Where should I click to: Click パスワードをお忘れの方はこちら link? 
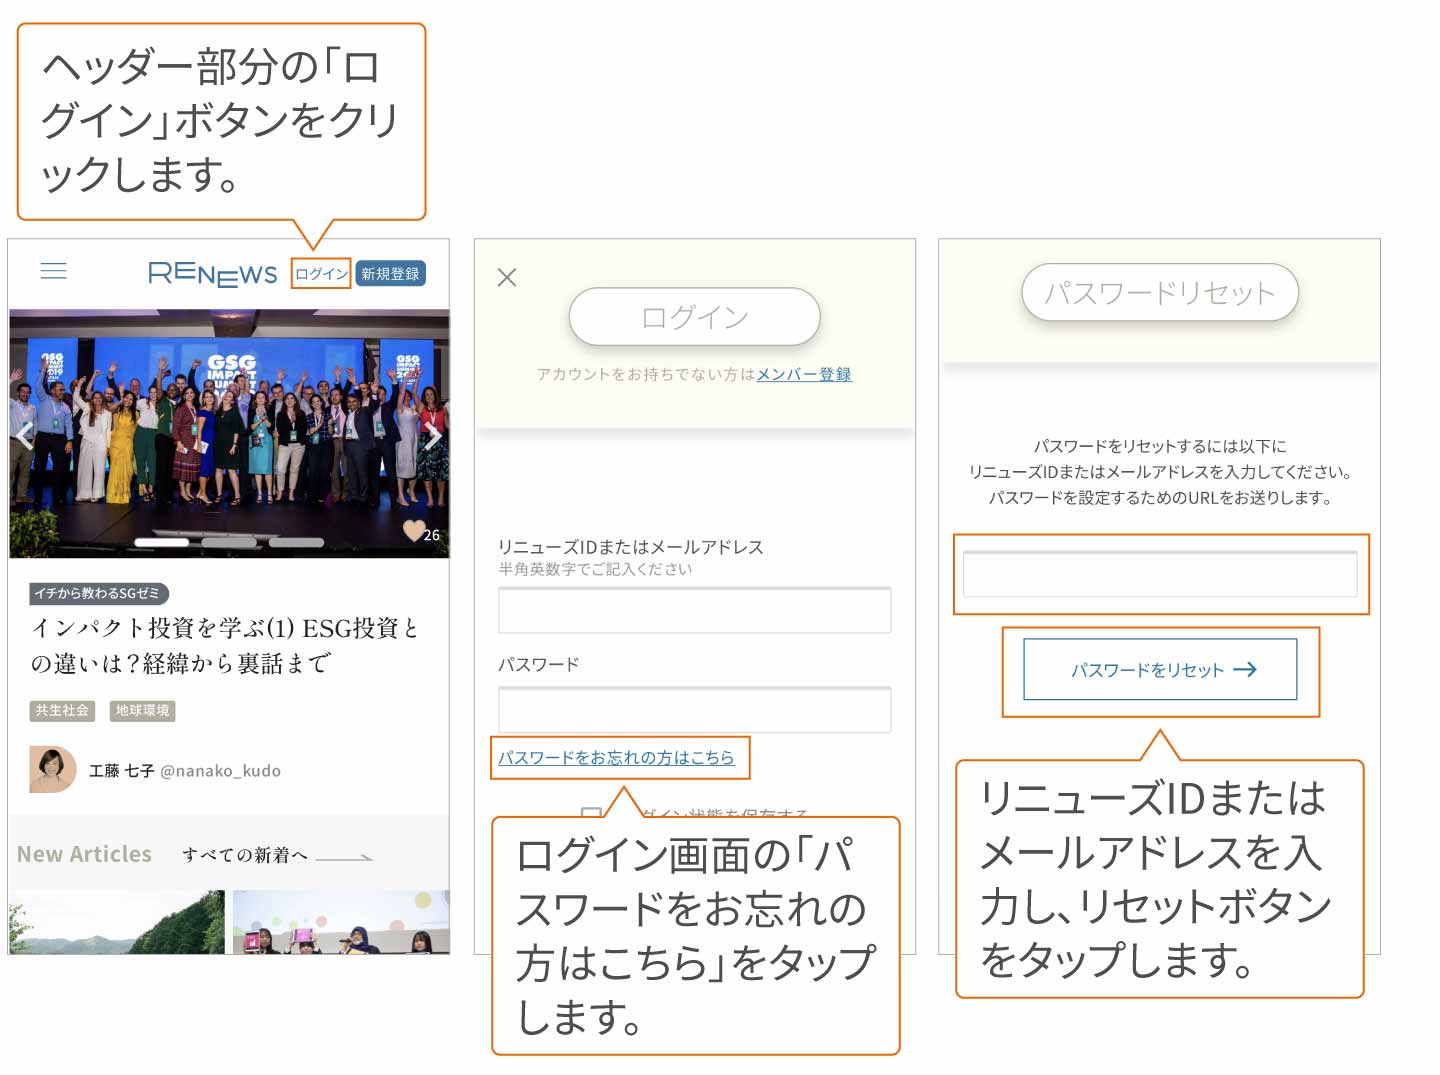click(616, 758)
